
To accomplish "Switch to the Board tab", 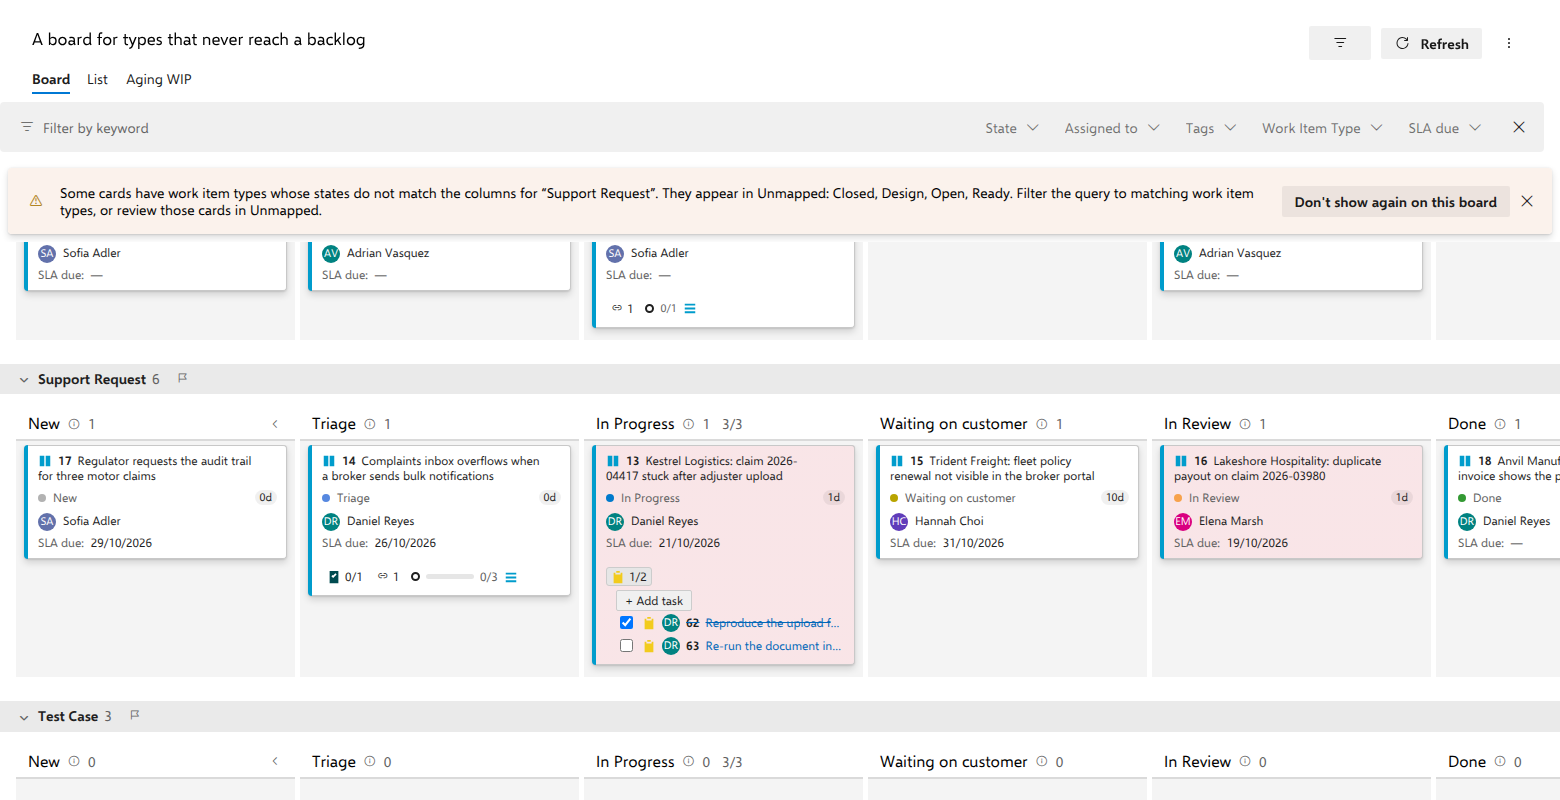I will pyautogui.click(x=51, y=79).
